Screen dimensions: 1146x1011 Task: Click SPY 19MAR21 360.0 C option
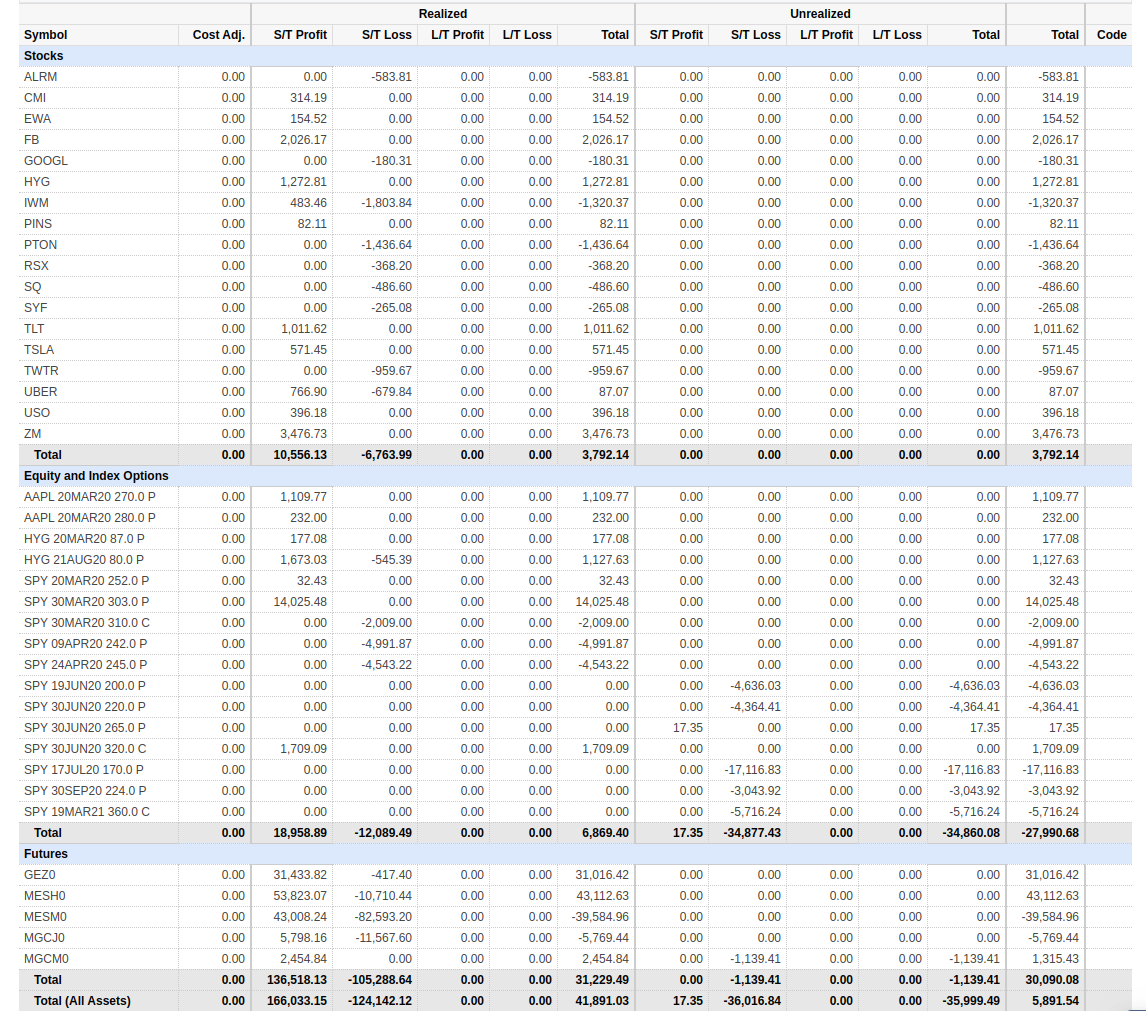[x=87, y=812]
